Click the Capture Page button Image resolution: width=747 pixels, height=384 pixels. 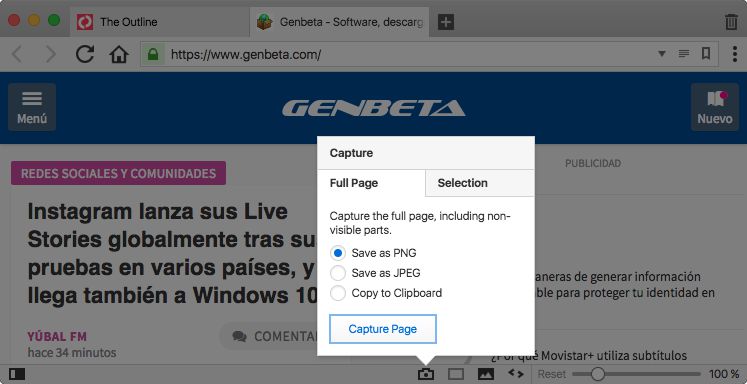tap(383, 329)
